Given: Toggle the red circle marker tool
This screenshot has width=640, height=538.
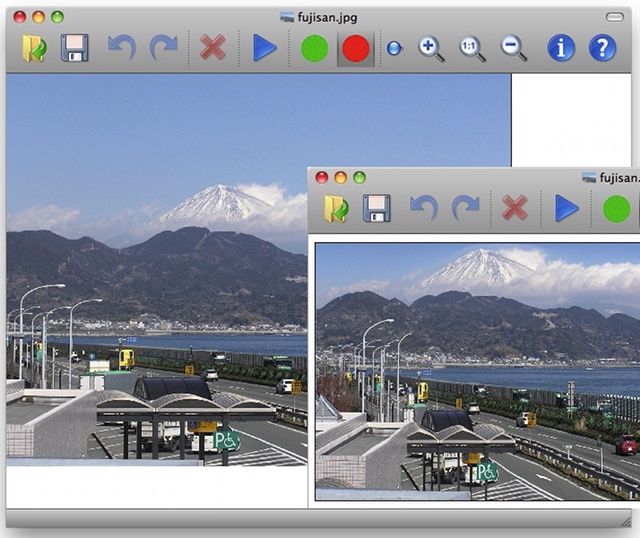Looking at the screenshot, I should 356,49.
